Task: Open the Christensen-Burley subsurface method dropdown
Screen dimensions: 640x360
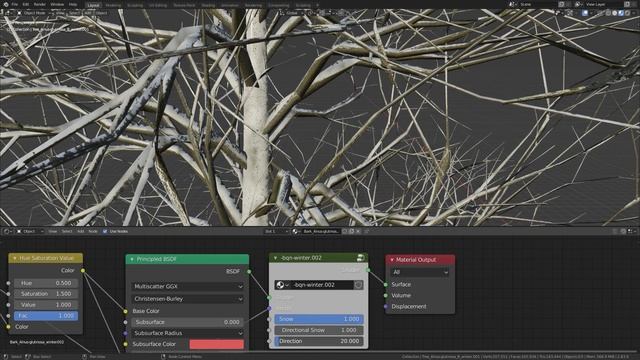Action: 187,299
